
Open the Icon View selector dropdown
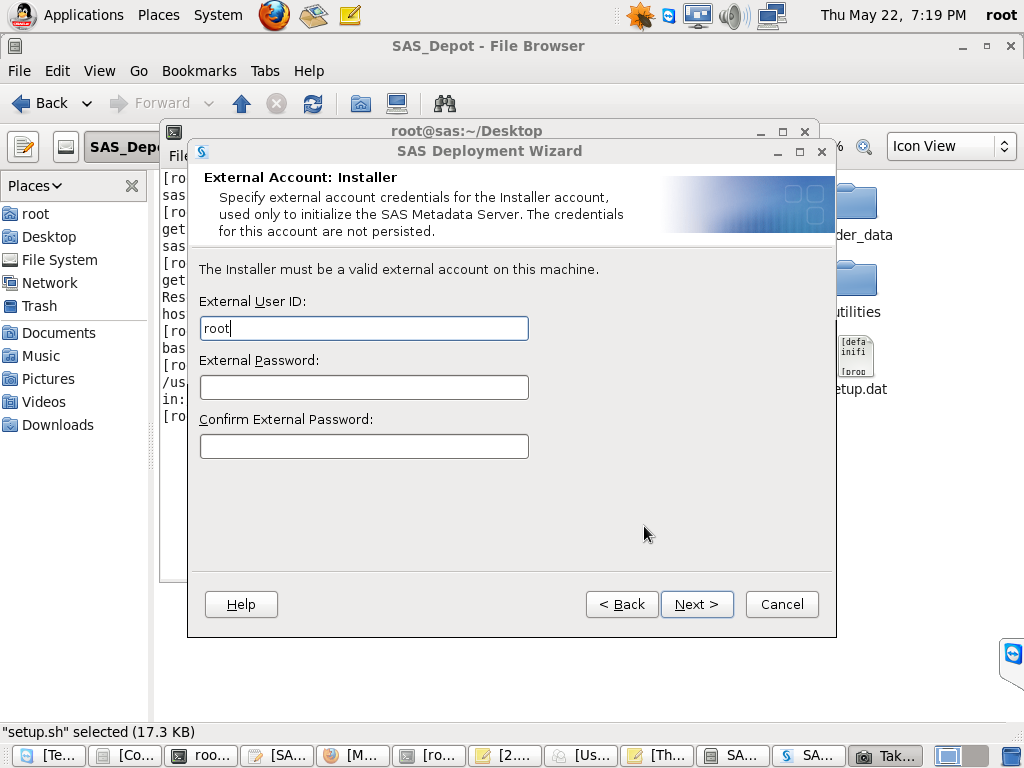950,146
